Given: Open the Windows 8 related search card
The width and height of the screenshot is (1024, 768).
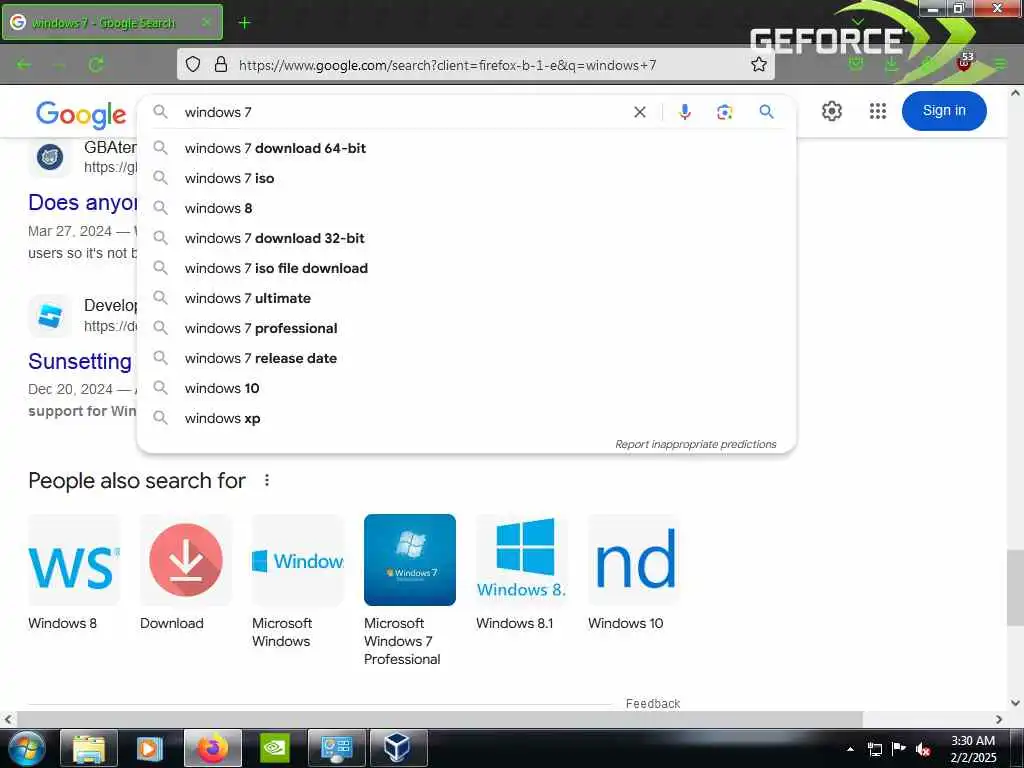Looking at the screenshot, I should click(74, 573).
